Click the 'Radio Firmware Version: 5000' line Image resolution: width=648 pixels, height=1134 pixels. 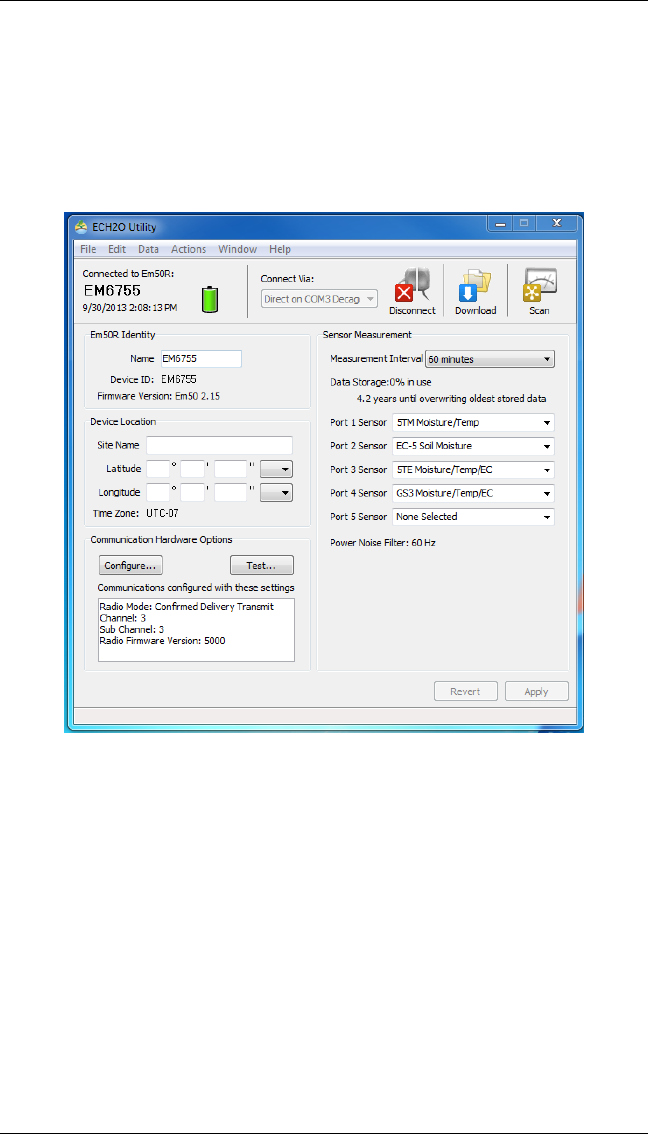161,640
